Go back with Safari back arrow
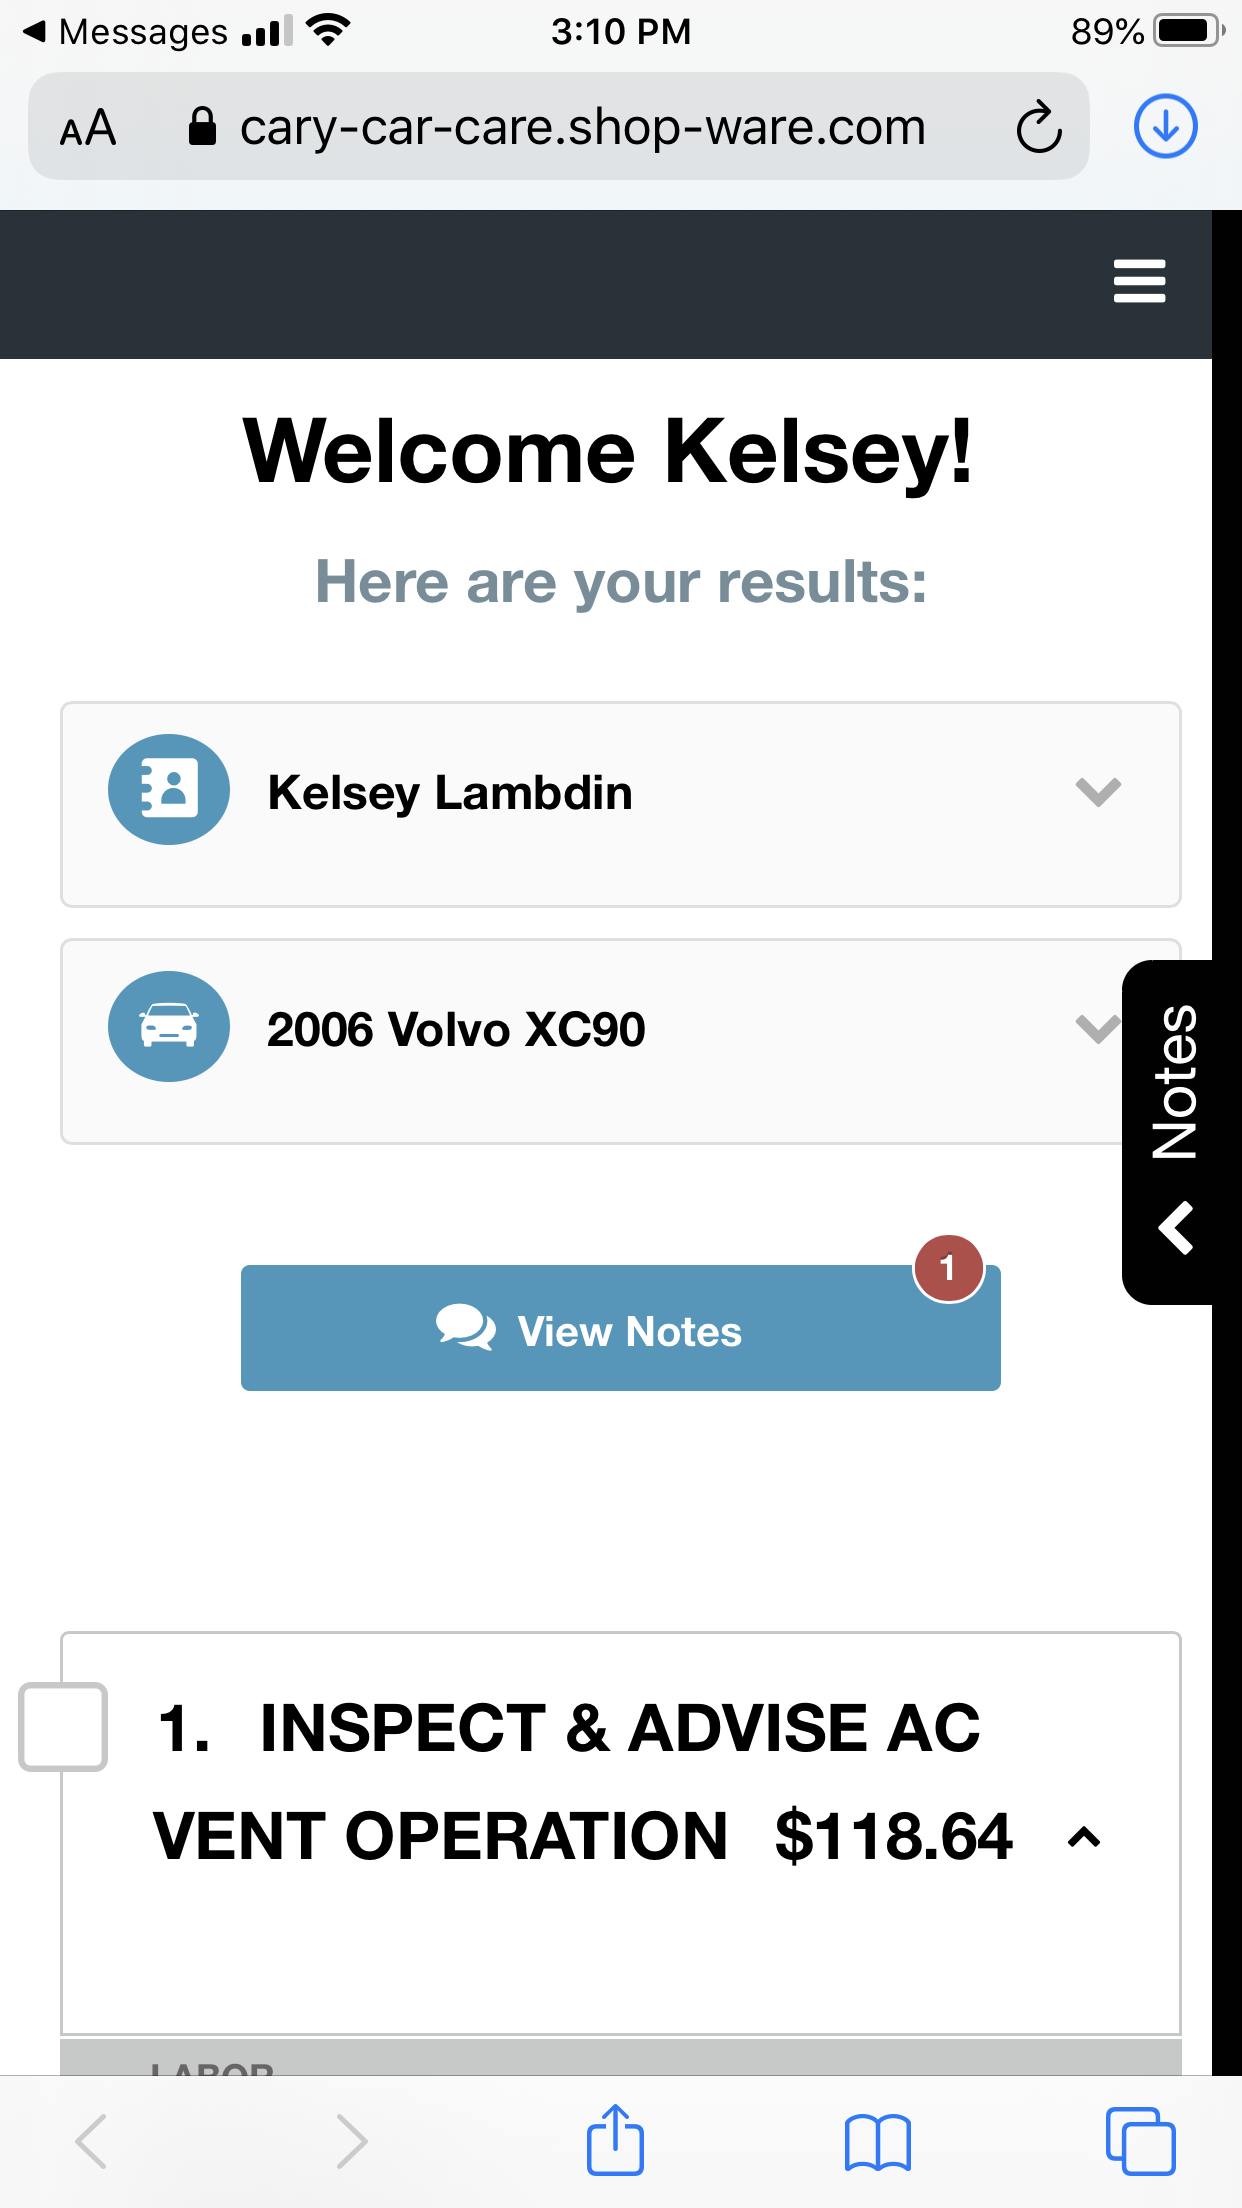This screenshot has height=2208, width=1242. click(91, 2141)
